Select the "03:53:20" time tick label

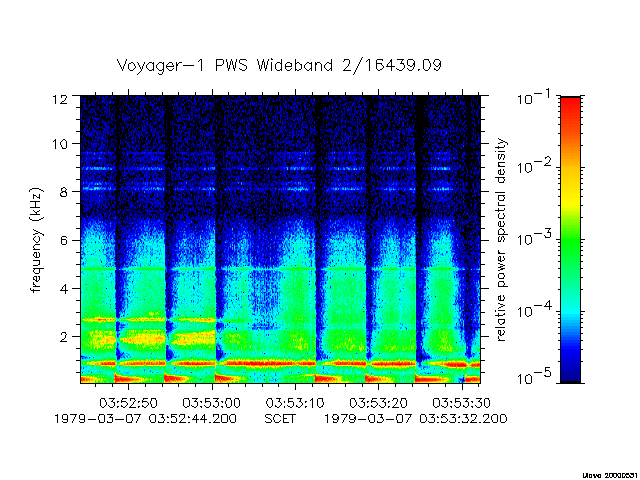378,403
